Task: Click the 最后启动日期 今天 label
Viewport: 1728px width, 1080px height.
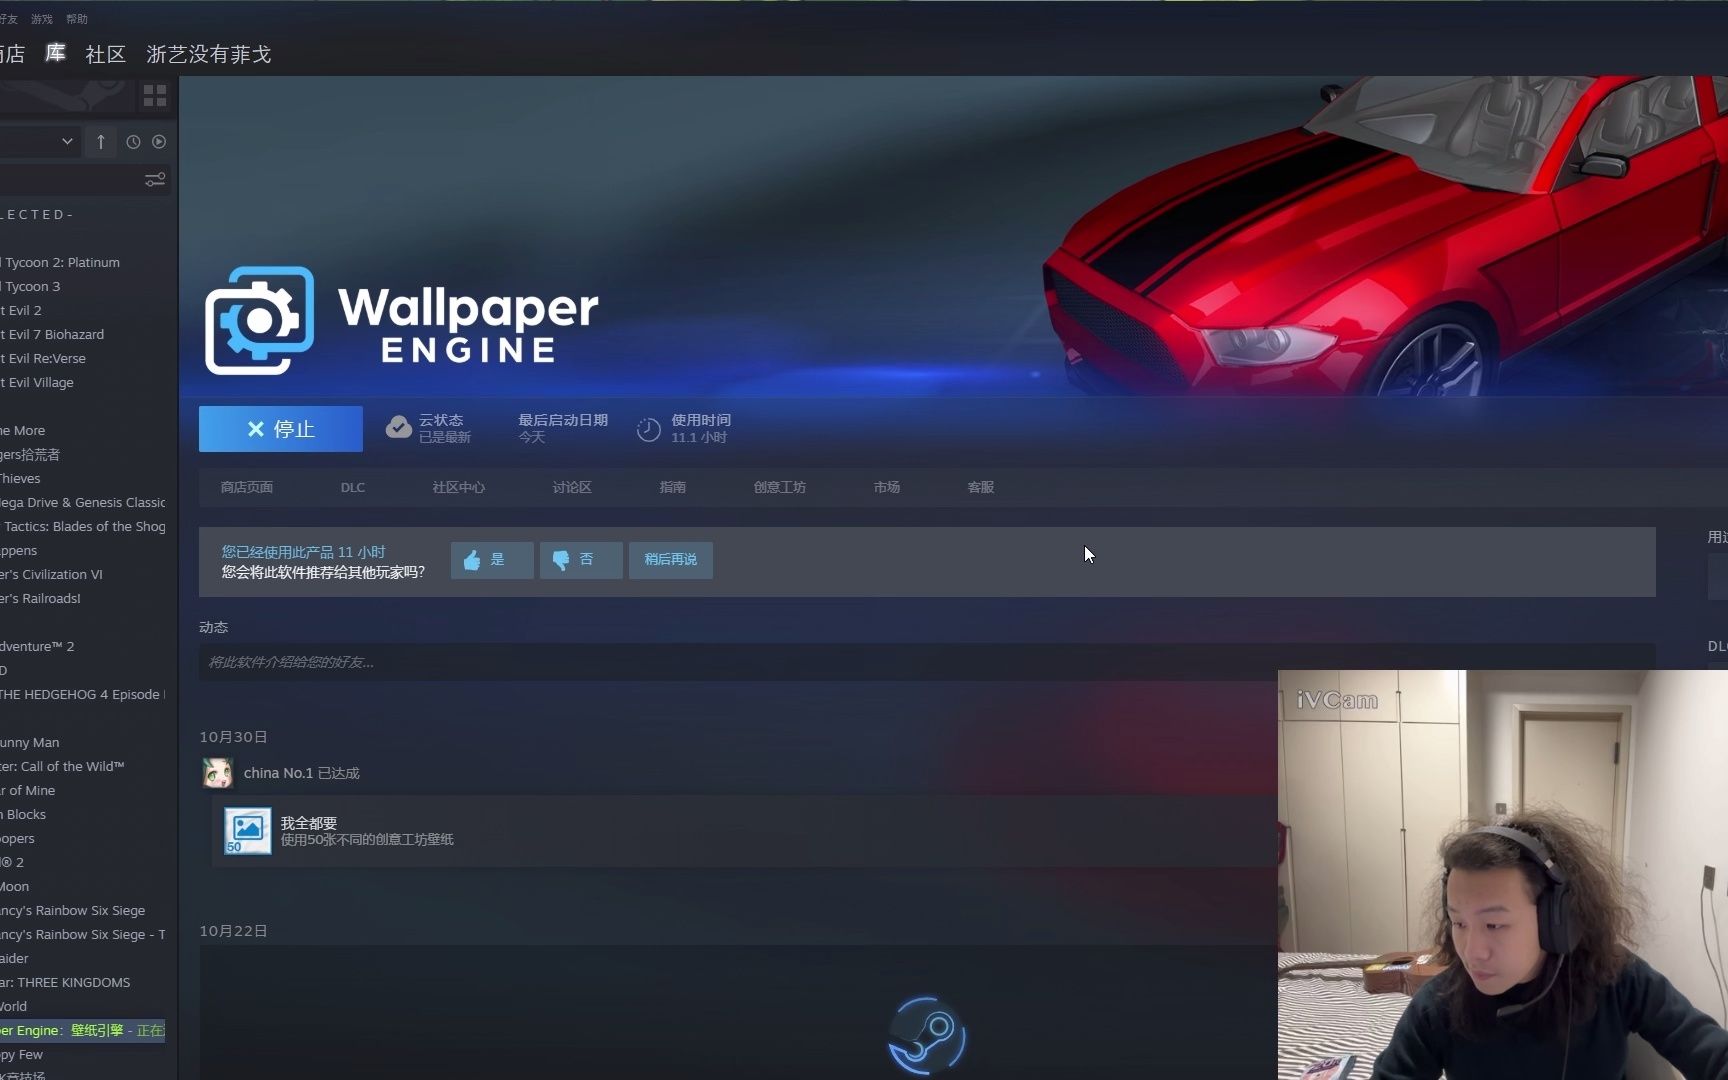Action: click(x=563, y=429)
